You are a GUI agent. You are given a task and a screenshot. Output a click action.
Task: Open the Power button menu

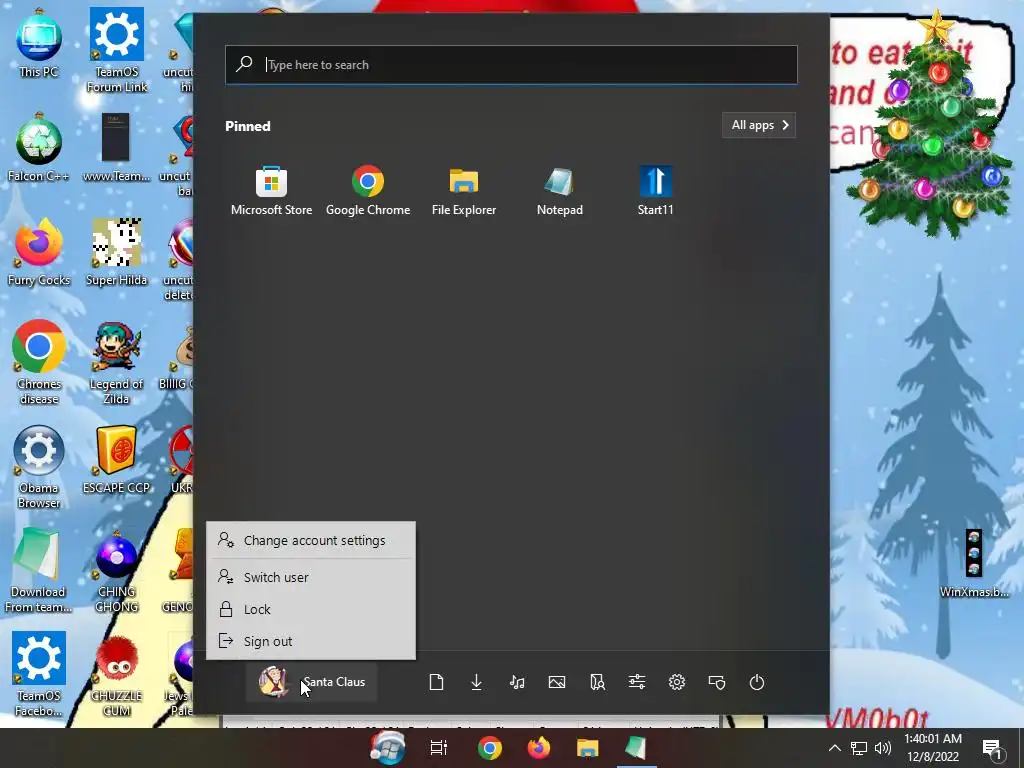click(x=757, y=682)
